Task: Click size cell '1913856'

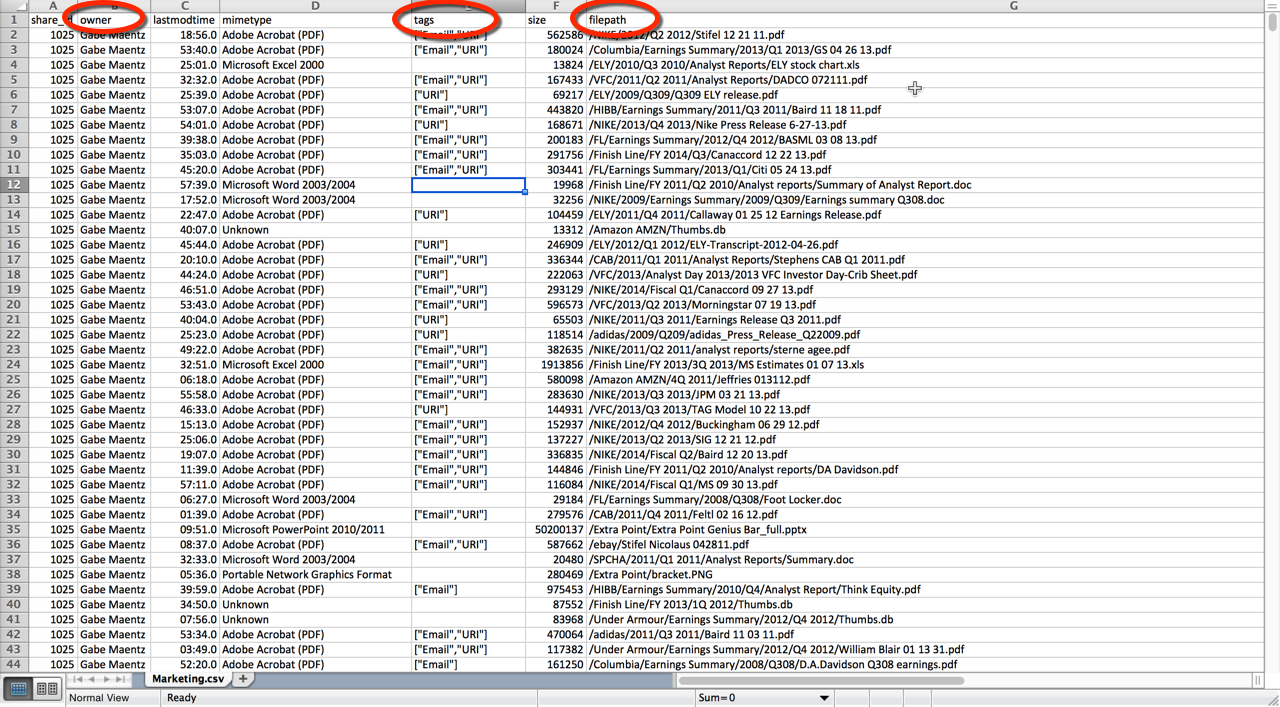Action: pos(556,365)
